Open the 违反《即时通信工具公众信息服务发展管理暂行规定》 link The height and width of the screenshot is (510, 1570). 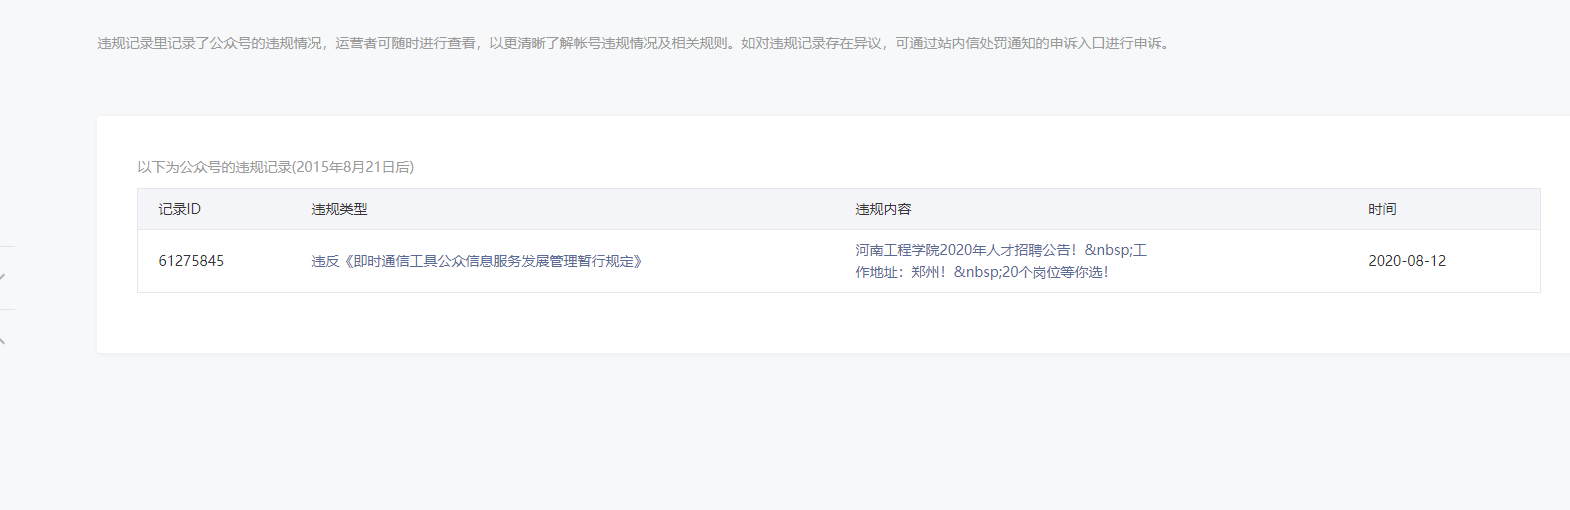477,261
